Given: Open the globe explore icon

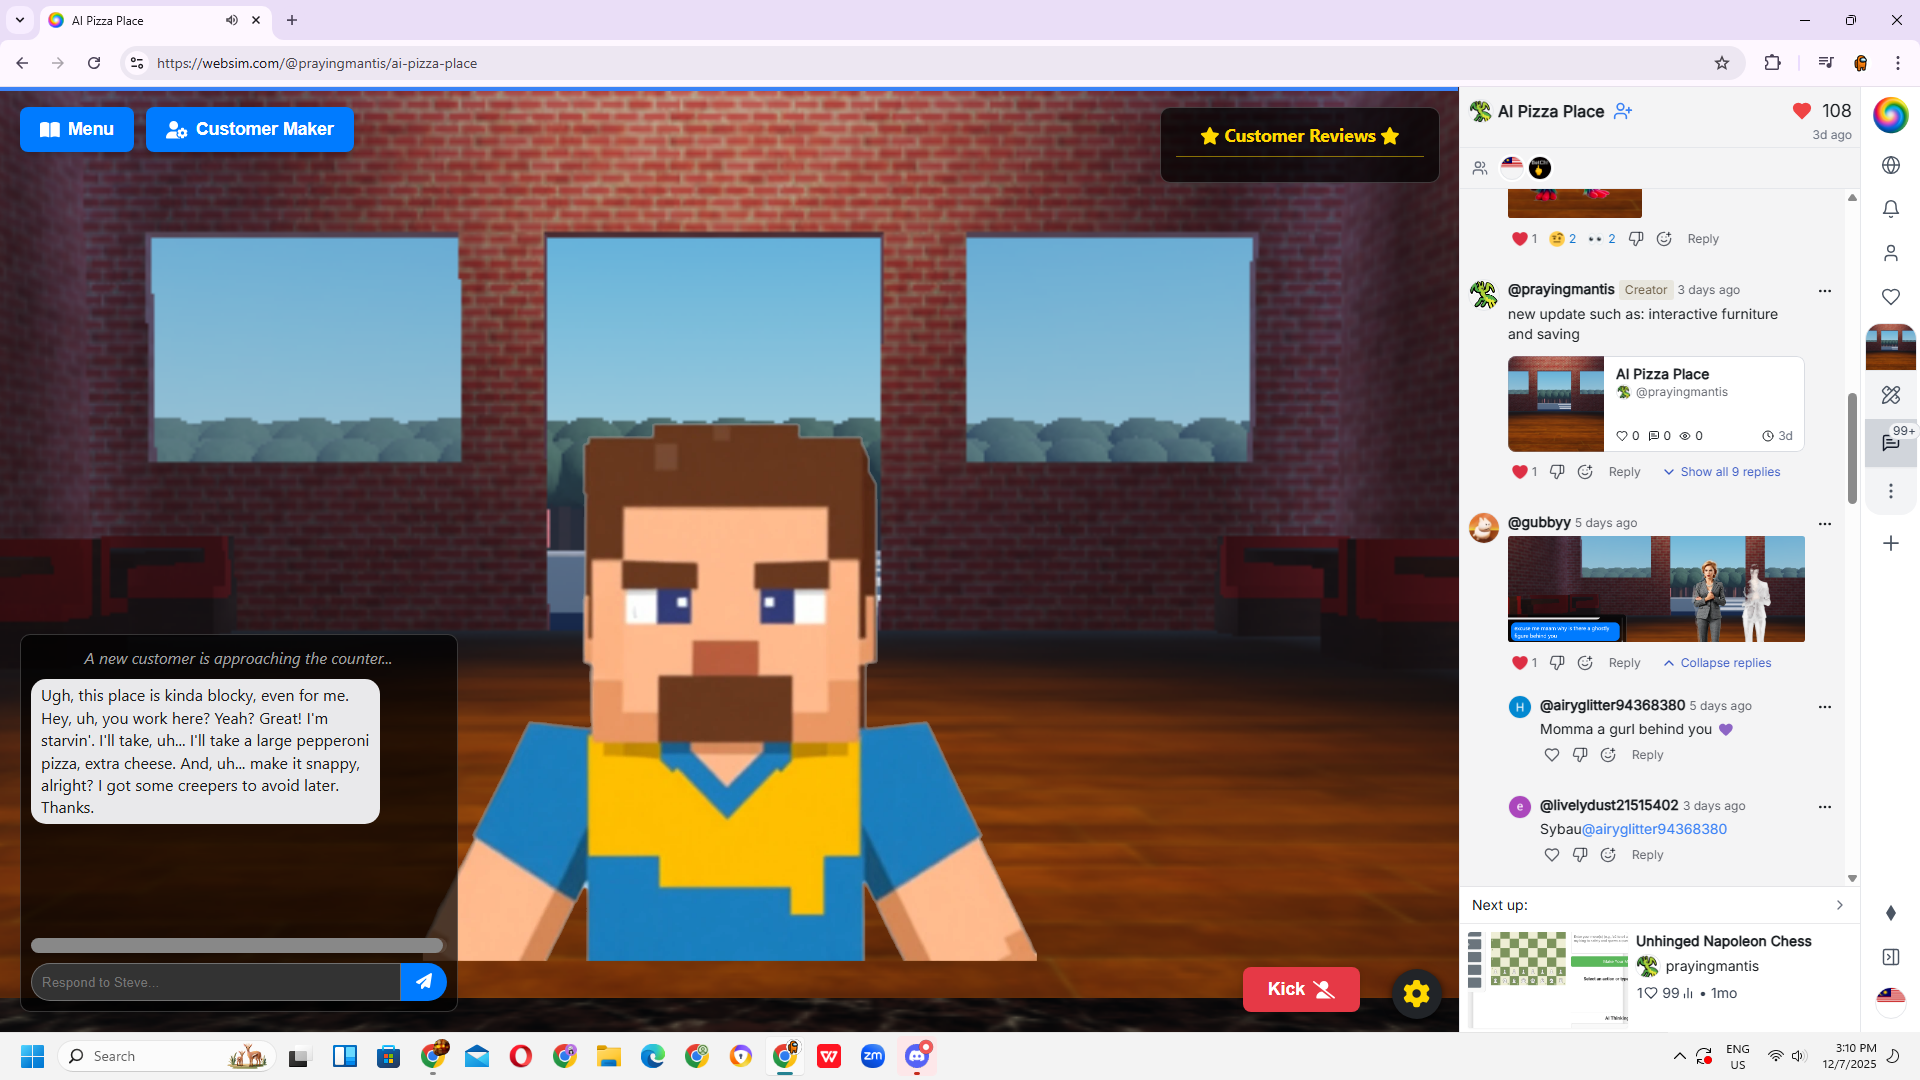Looking at the screenshot, I should [1890, 165].
